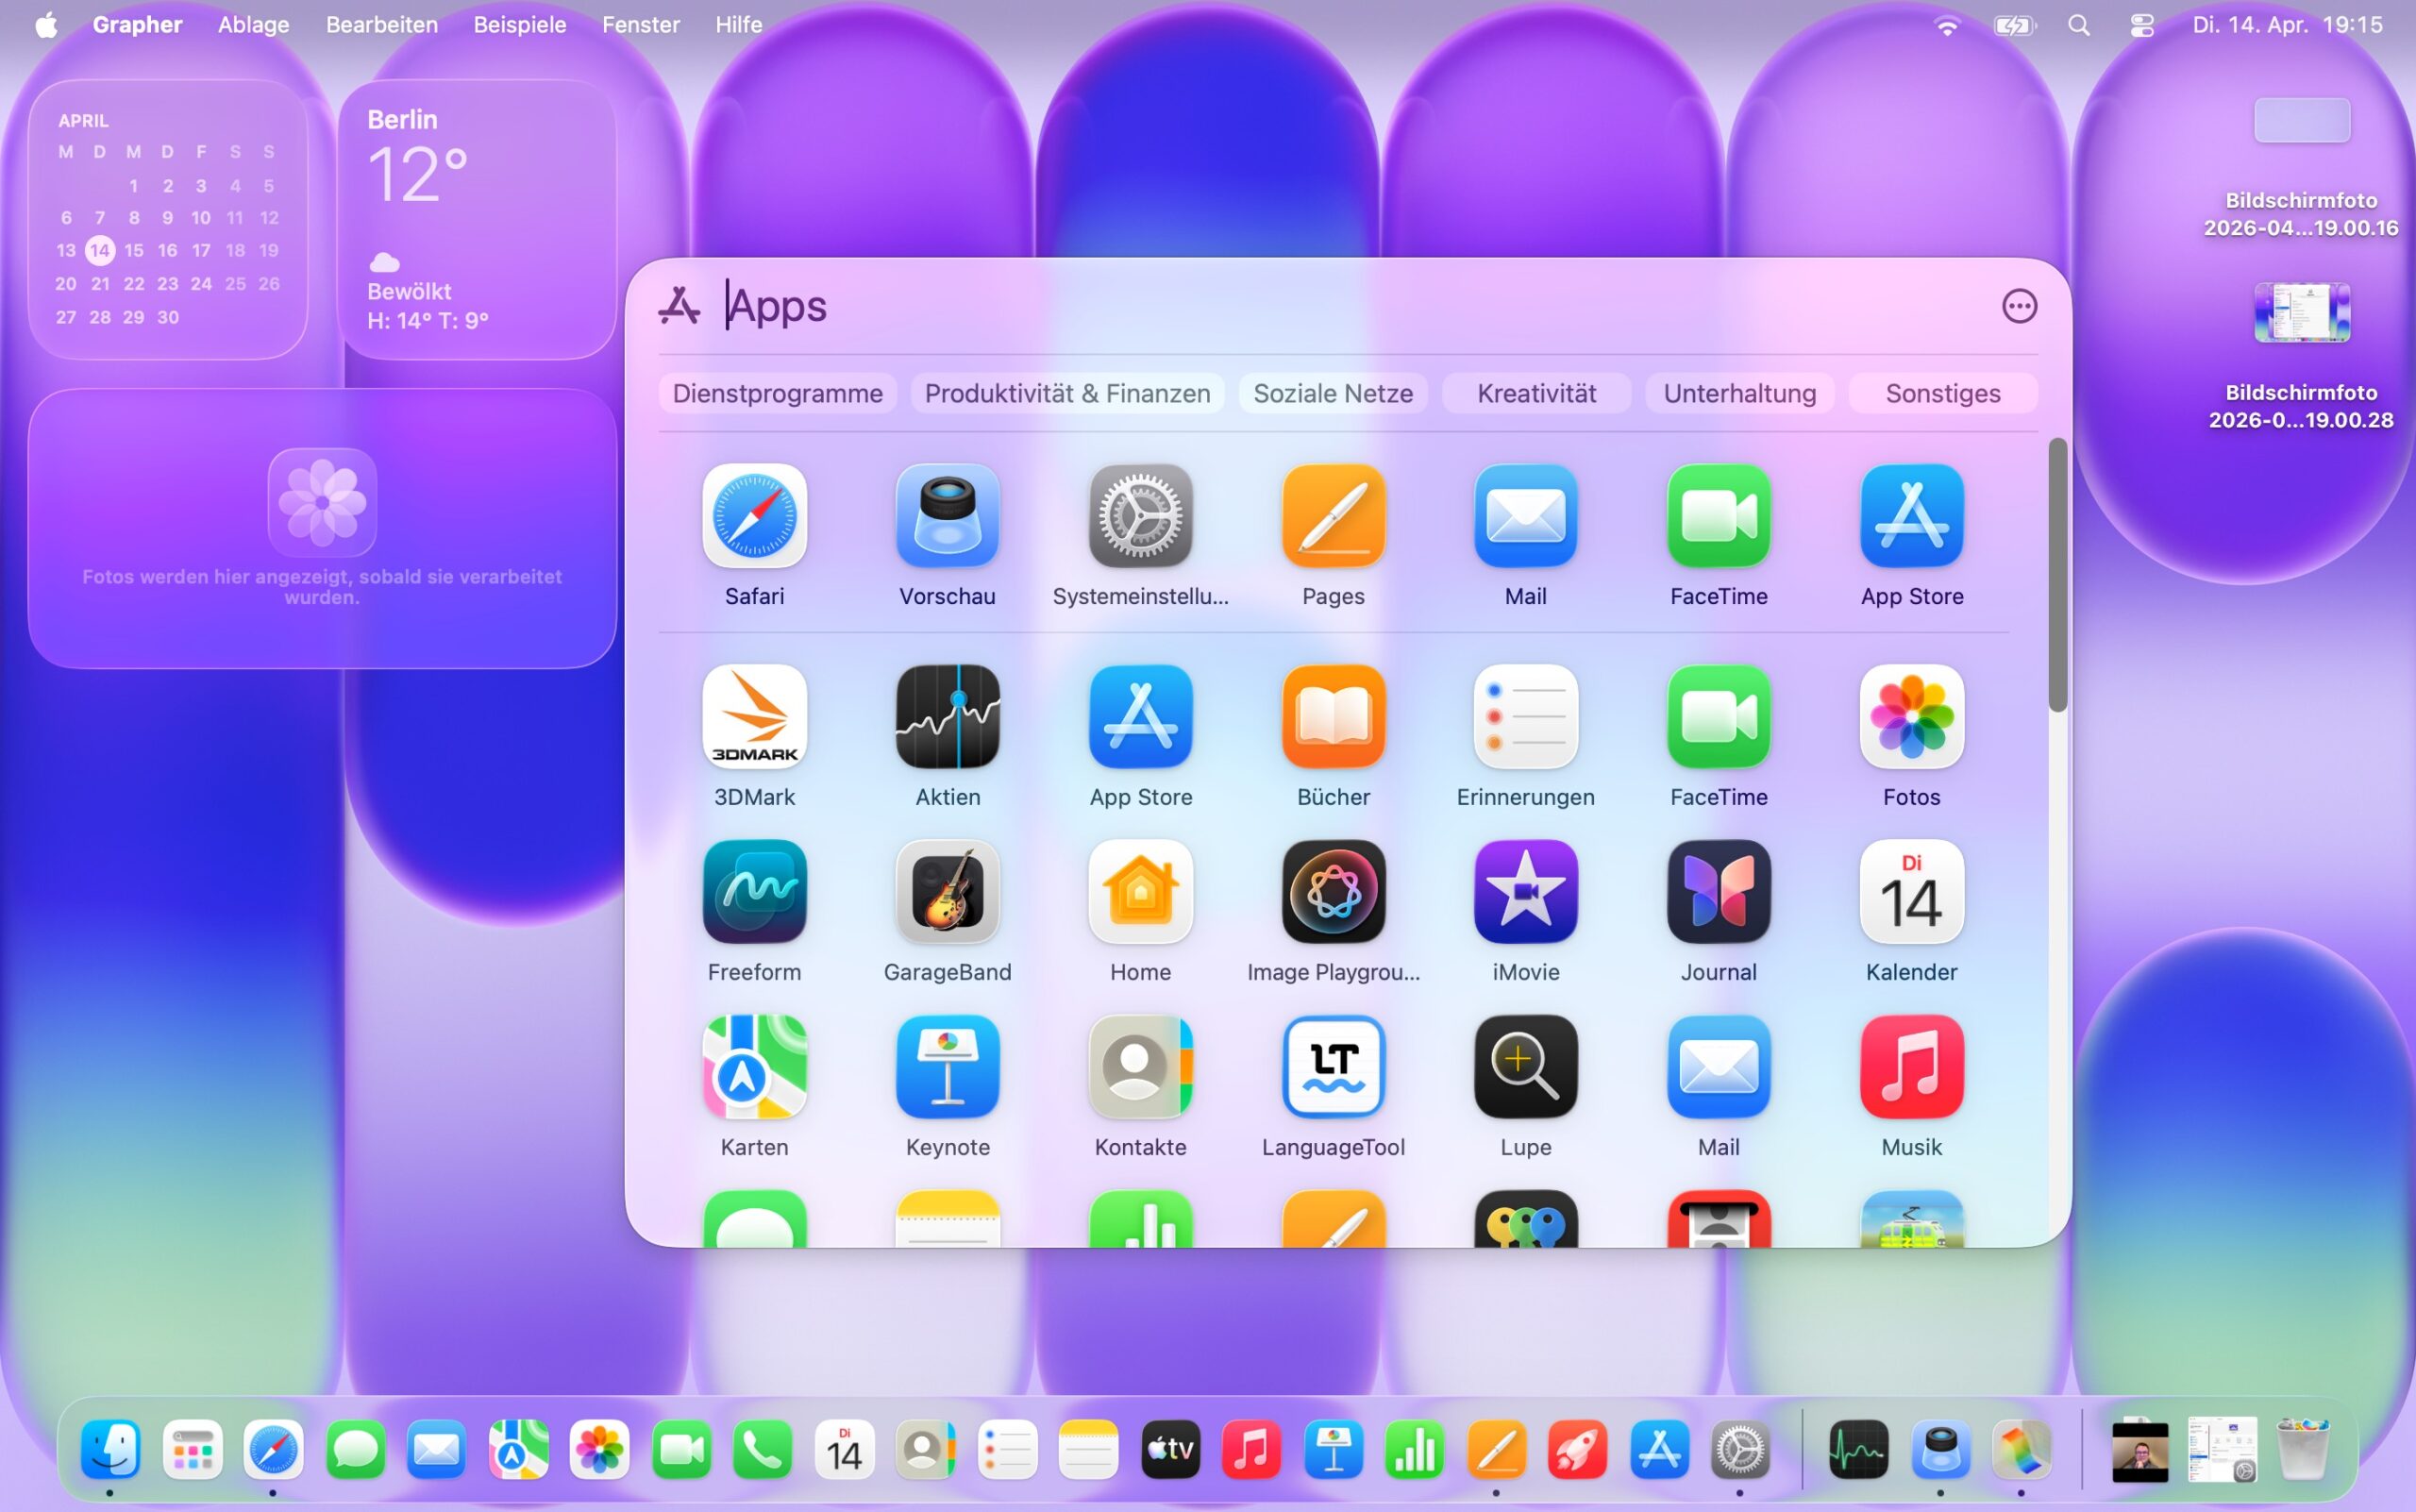2416x1512 pixels.
Task: Toggle the Kreativität category filter
Action: pyautogui.click(x=1536, y=393)
